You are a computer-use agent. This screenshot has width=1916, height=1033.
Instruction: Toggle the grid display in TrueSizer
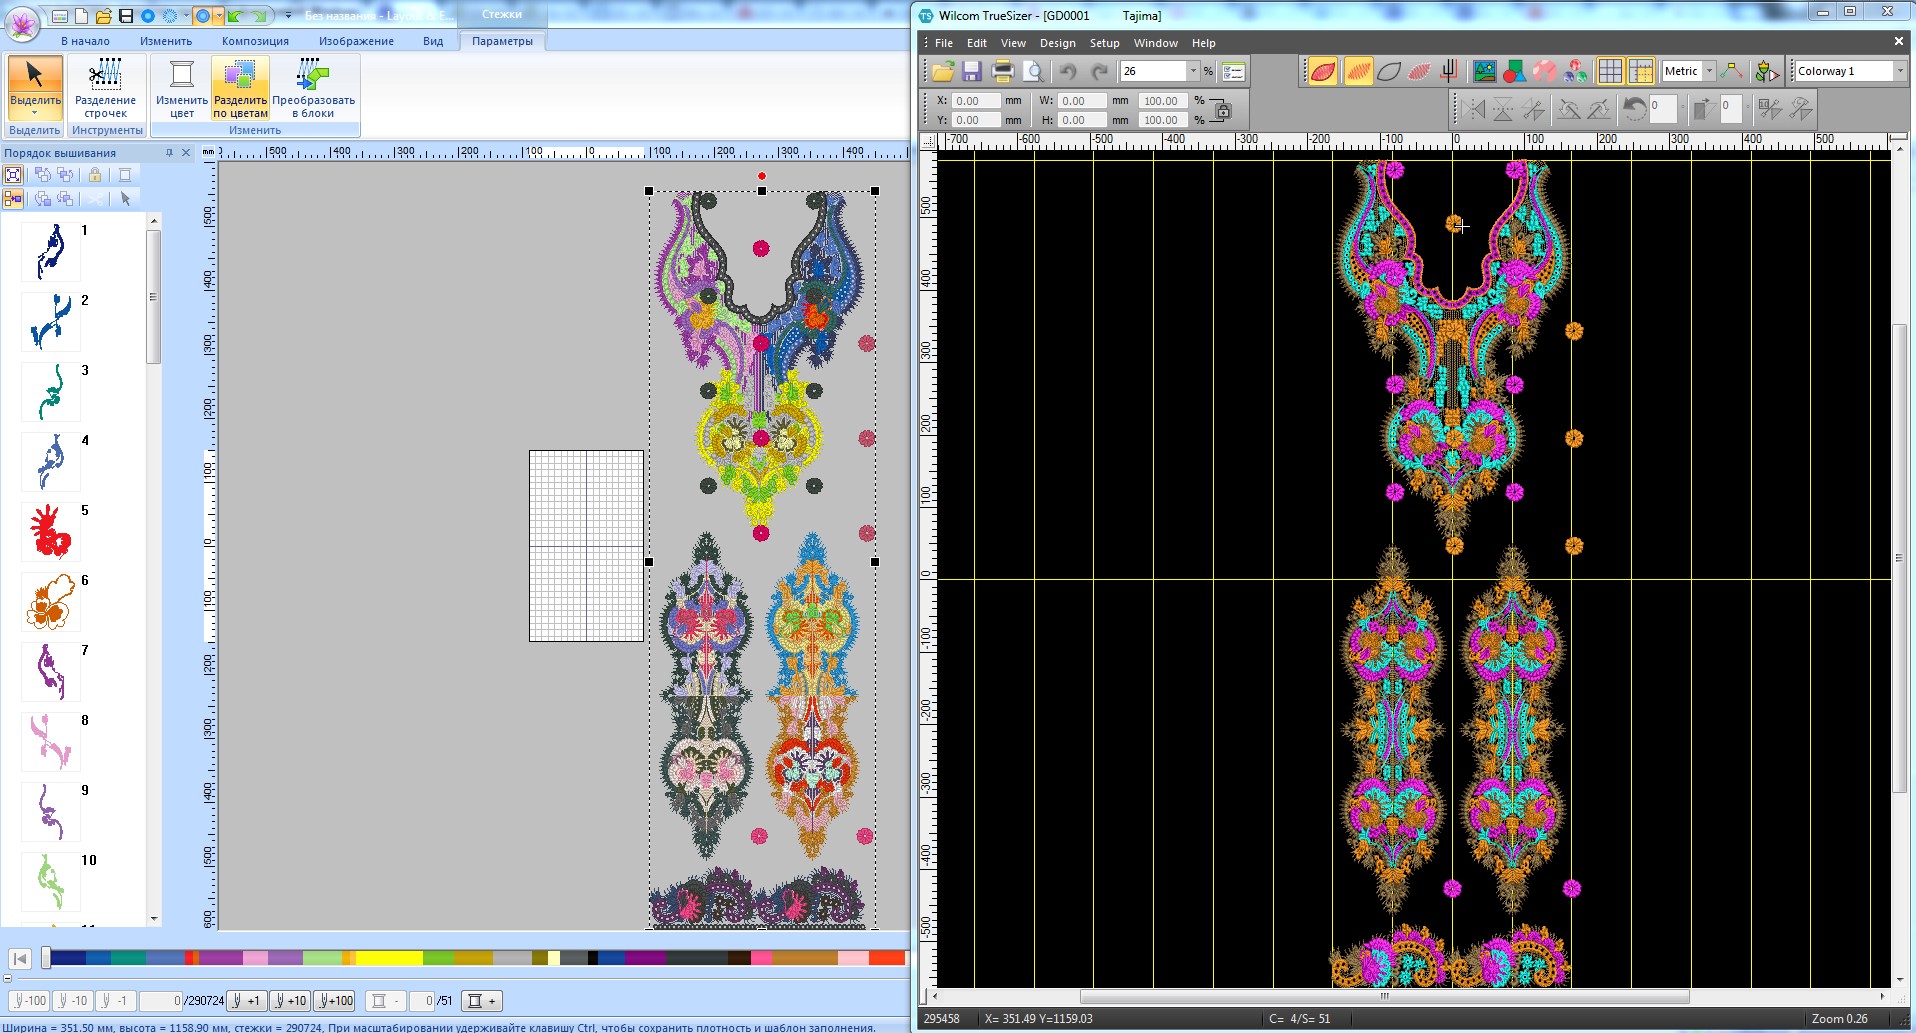click(x=1609, y=71)
